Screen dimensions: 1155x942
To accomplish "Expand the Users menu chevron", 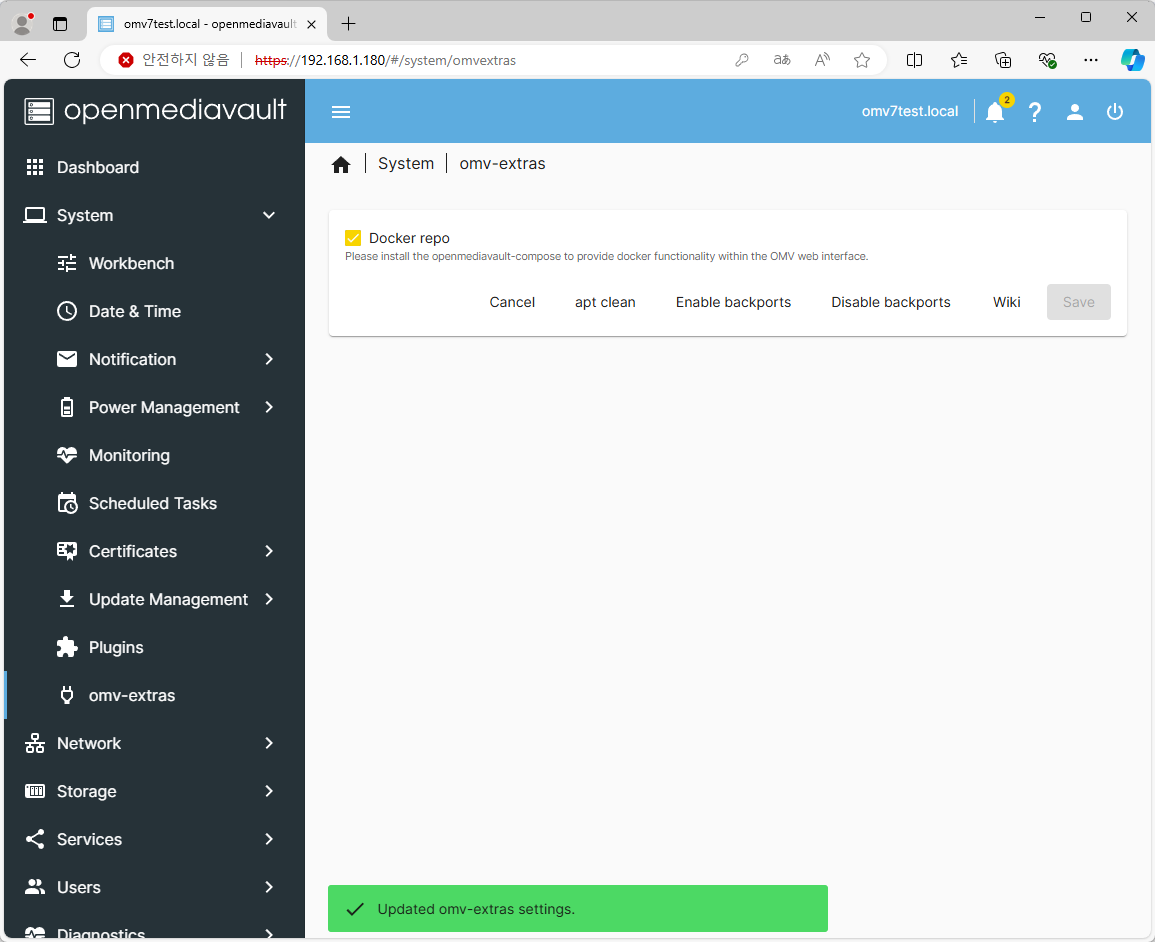I will click(269, 887).
